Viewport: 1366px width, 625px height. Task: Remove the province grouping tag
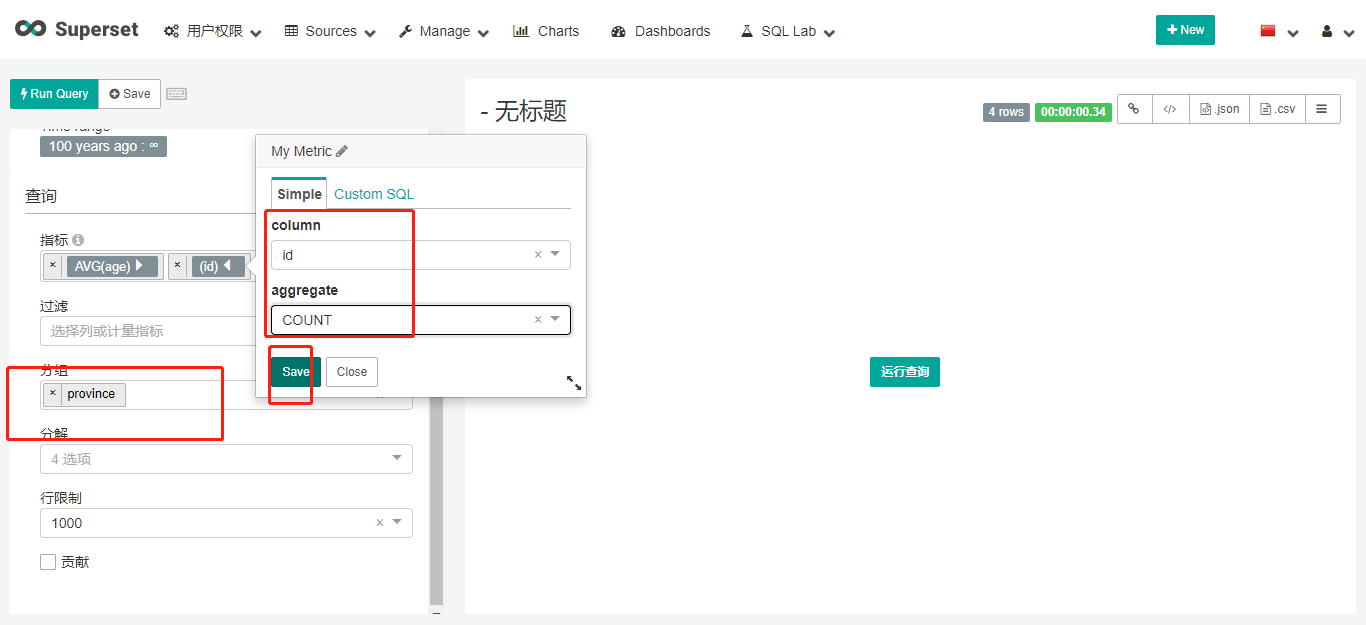tap(52, 394)
